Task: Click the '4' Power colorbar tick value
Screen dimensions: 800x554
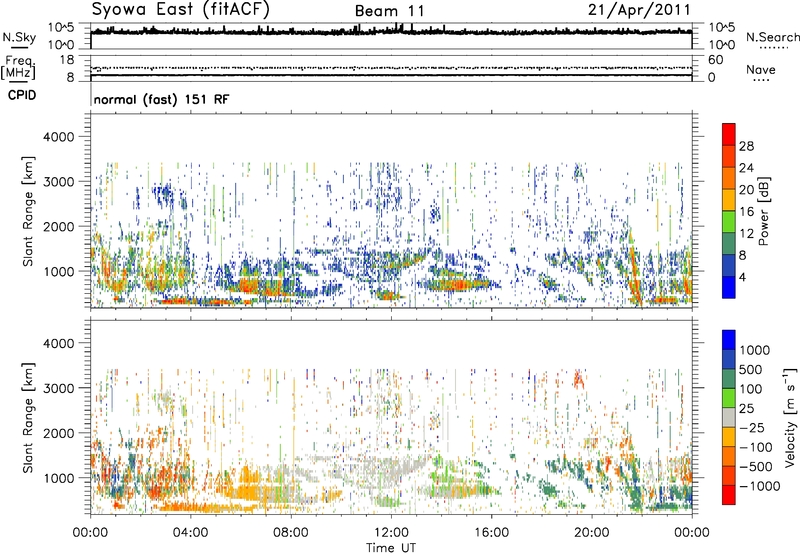Action: click(742, 277)
